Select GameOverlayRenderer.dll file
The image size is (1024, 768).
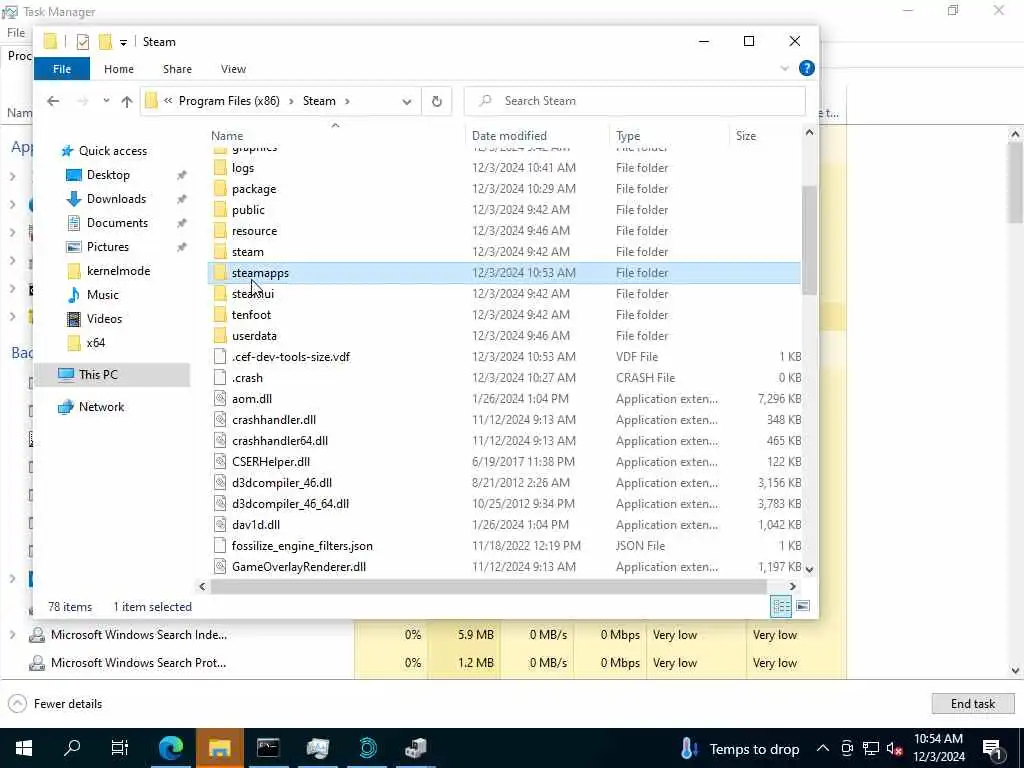tap(504, 567)
